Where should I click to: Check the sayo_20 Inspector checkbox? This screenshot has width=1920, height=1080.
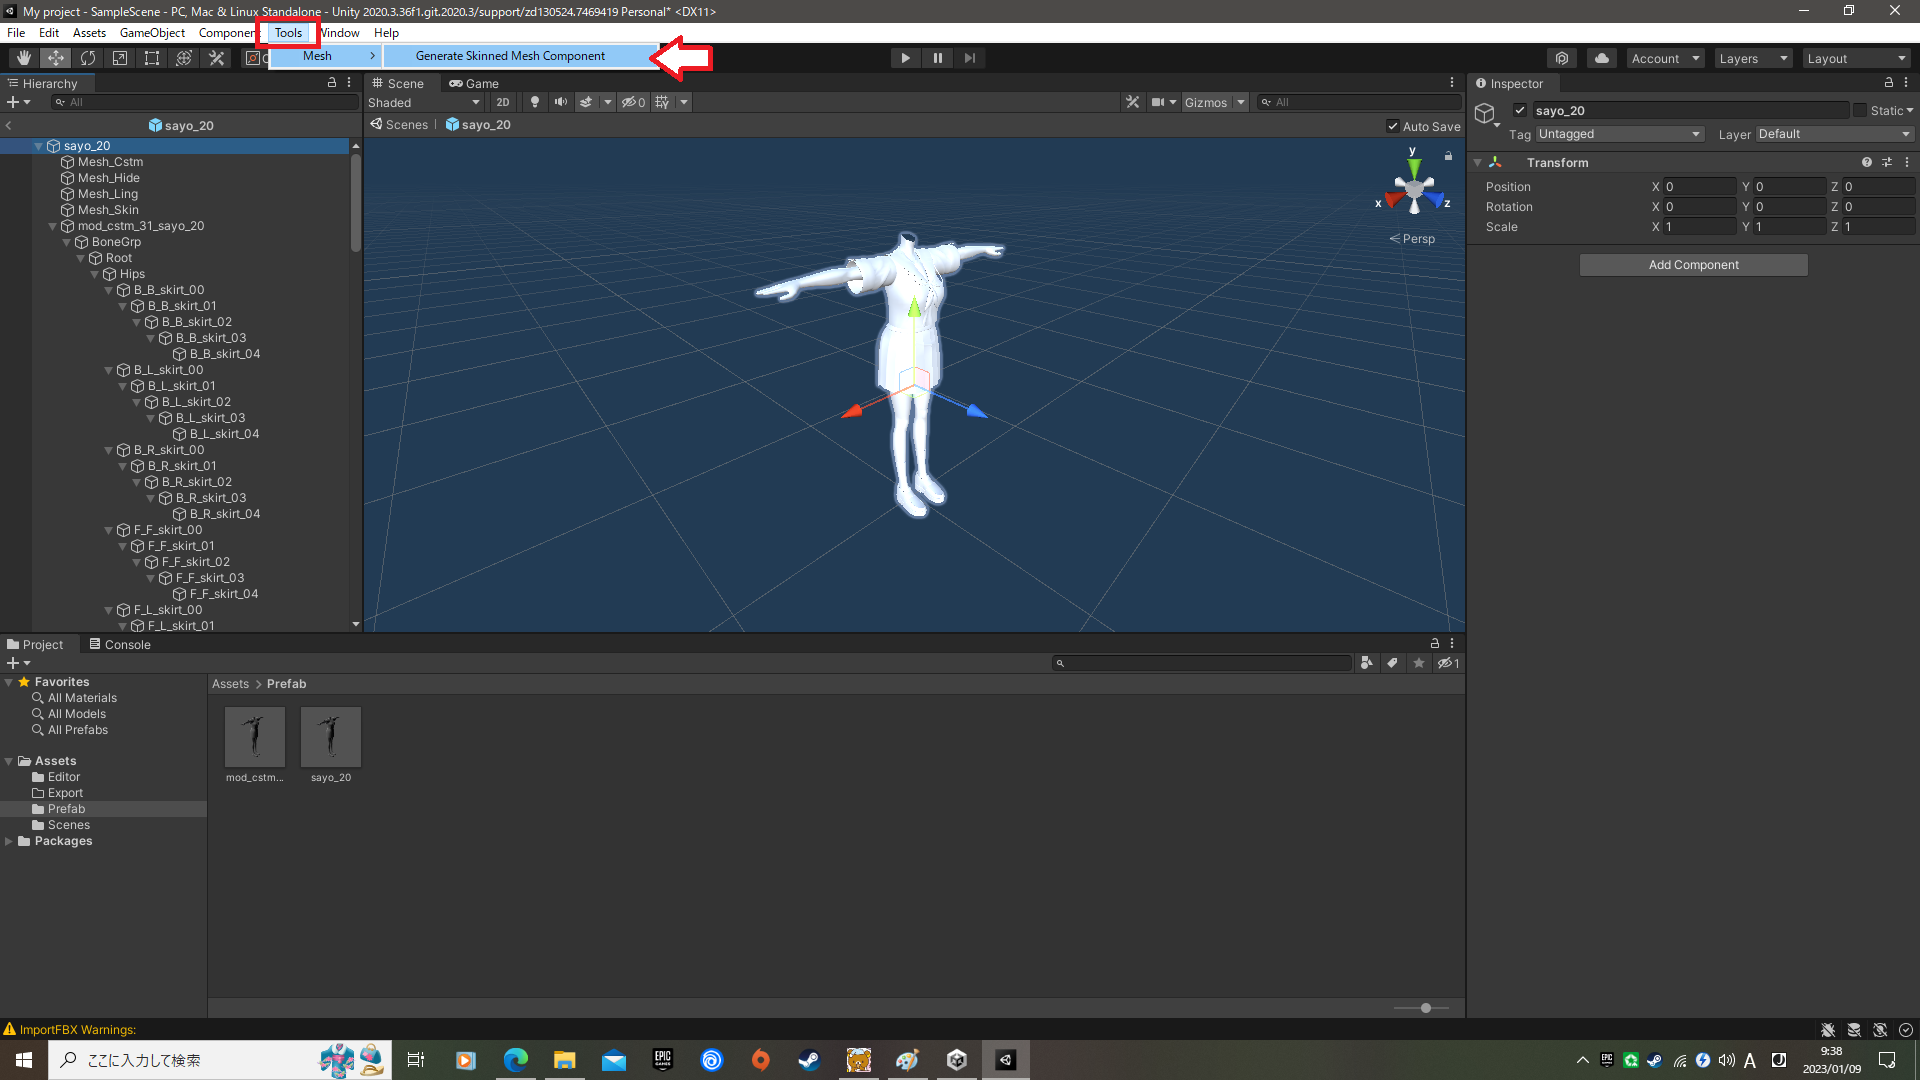(1519, 109)
